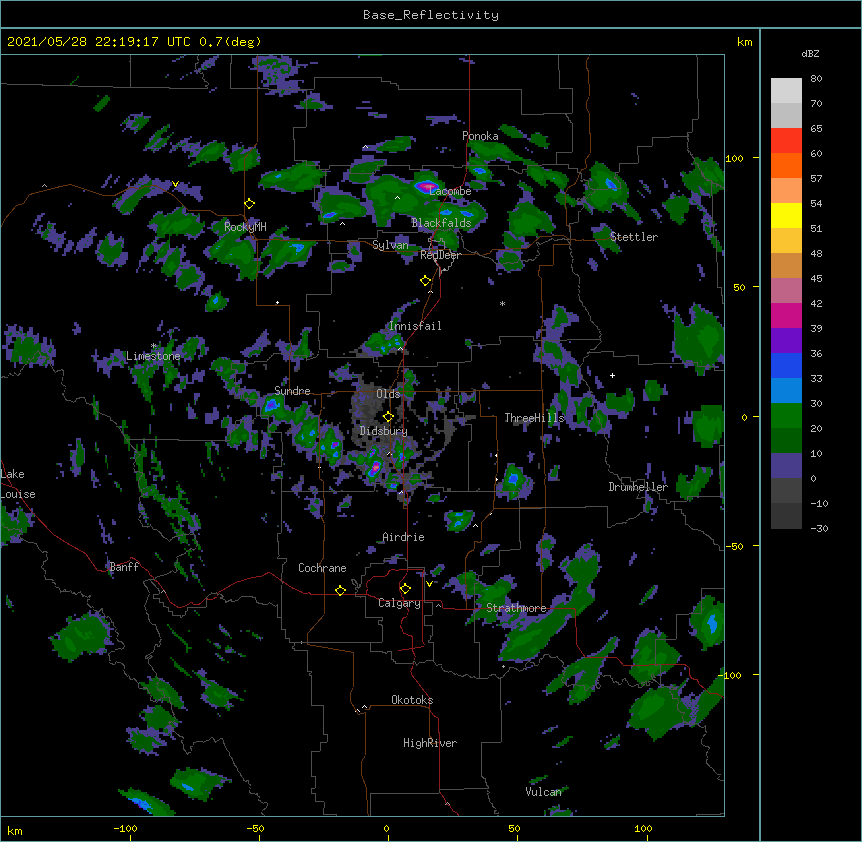
Task: Pick the white 70-80 dBZ legend swatch
Action: [786, 91]
